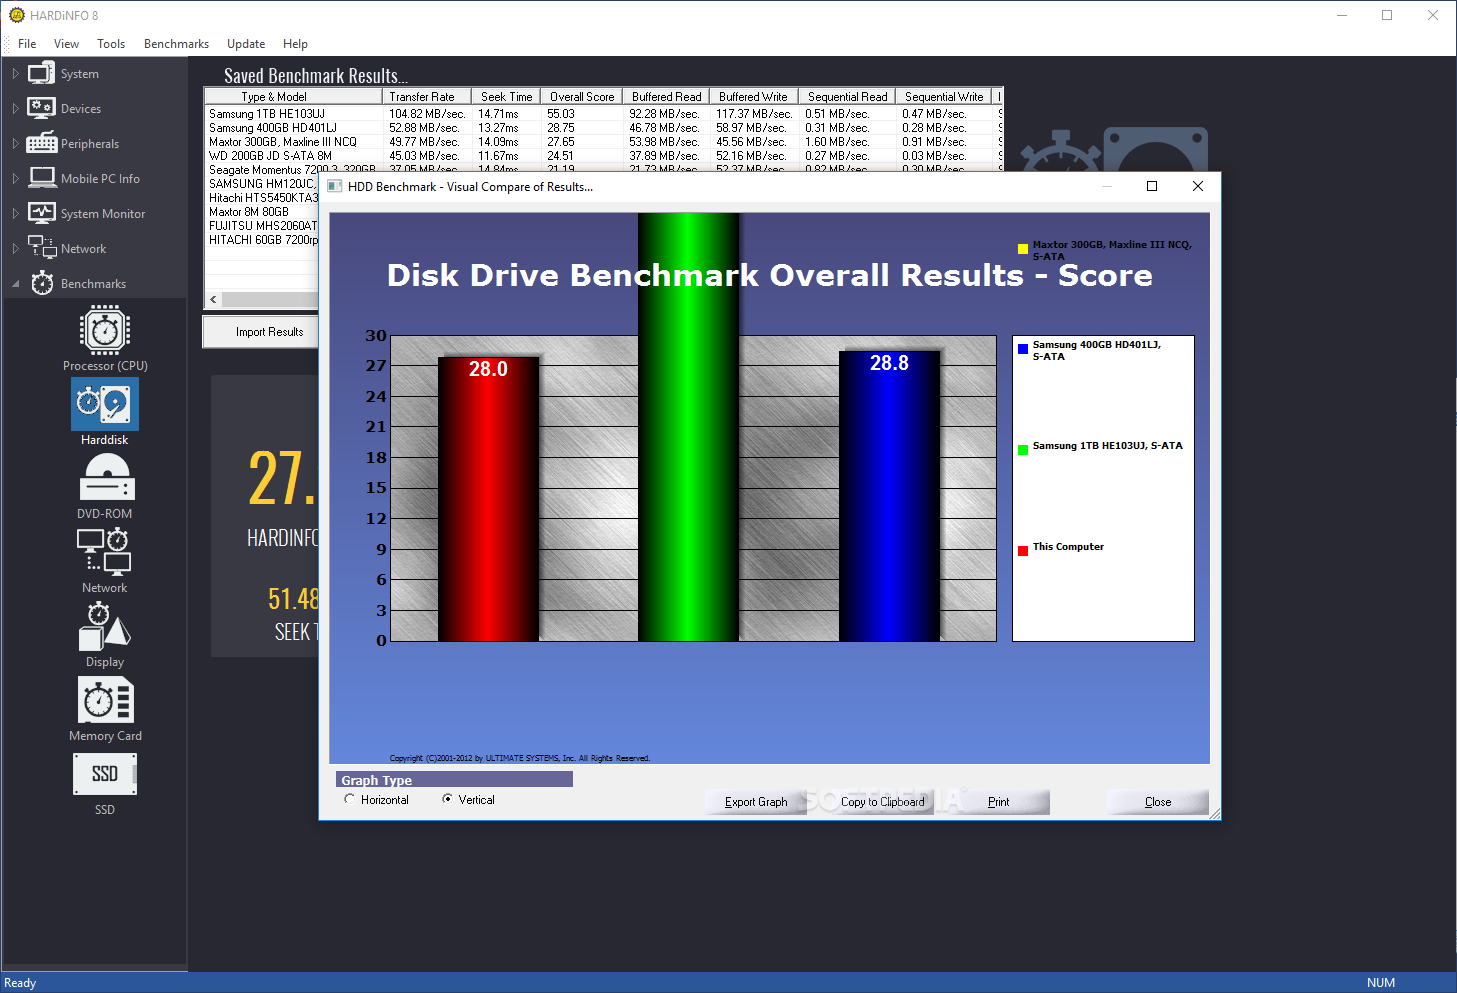Screen dimensions: 1457x993
Task: Maximize the HDD Benchmark dialog window
Action: pyautogui.click(x=1152, y=186)
